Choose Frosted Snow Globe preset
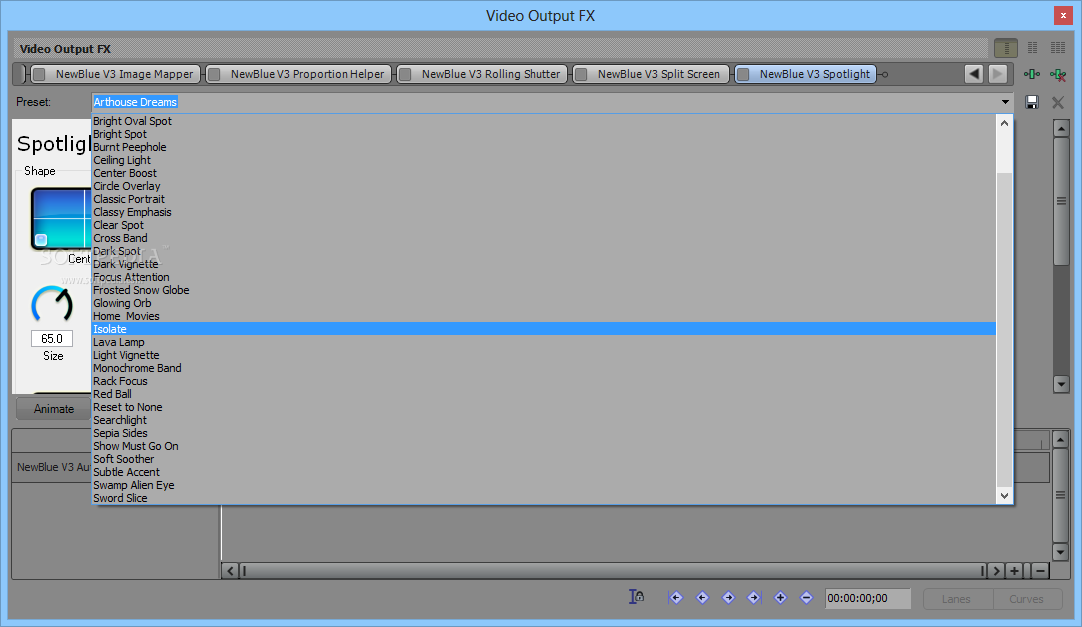 (x=544, y=290)
